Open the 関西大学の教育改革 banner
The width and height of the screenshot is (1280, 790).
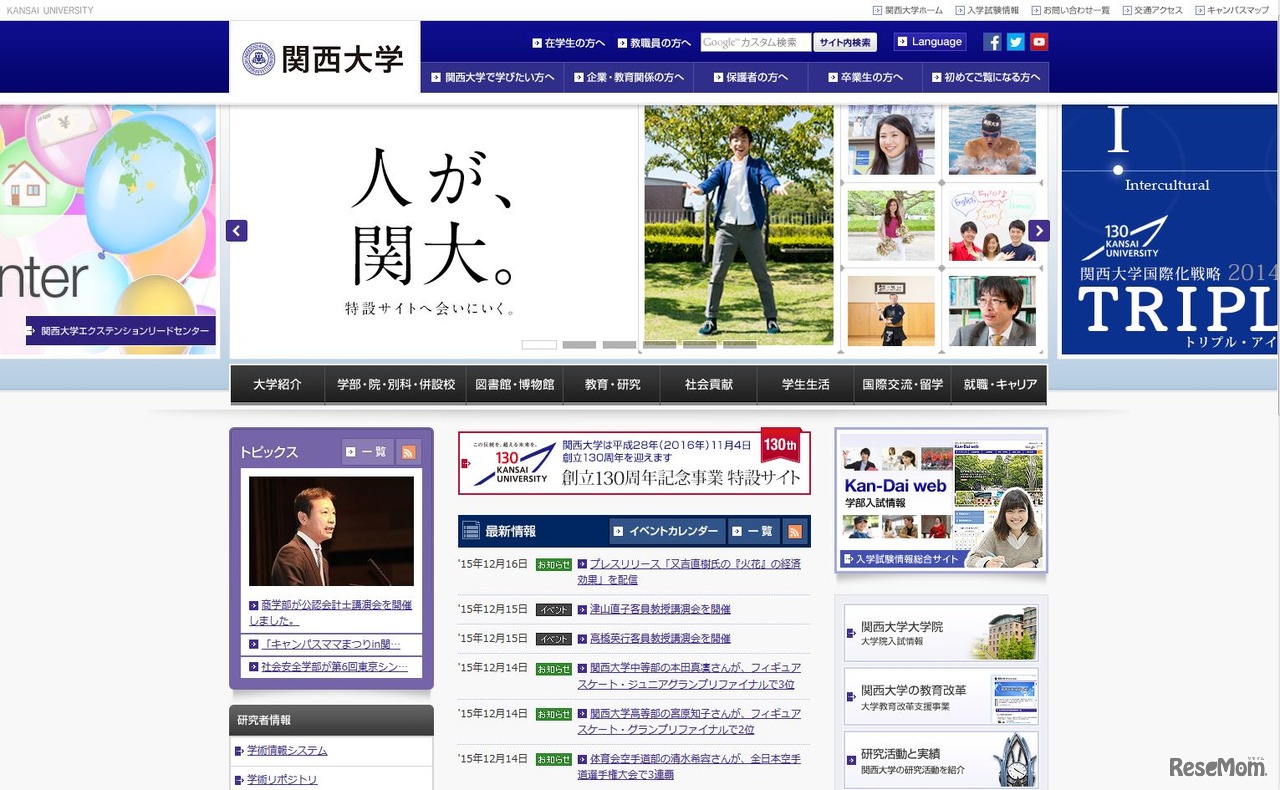pos(941,697)
